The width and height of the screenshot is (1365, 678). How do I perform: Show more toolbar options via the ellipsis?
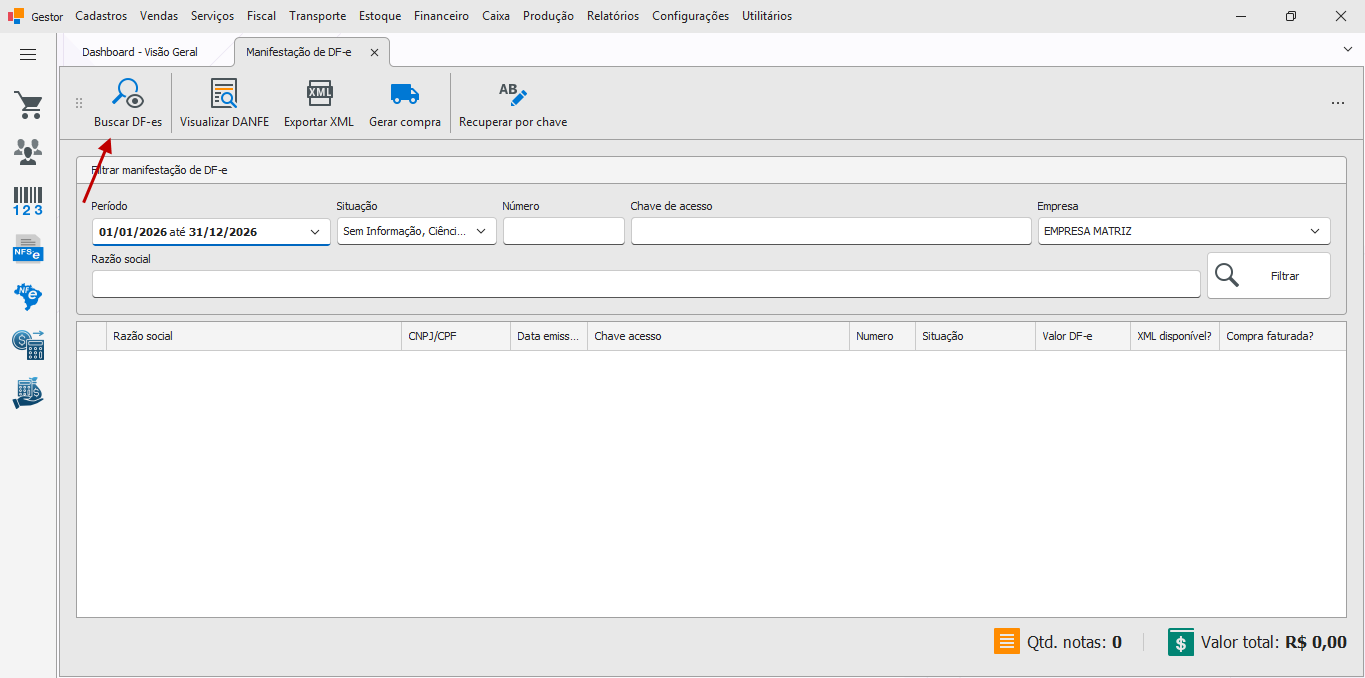(x=1338, y=103)
